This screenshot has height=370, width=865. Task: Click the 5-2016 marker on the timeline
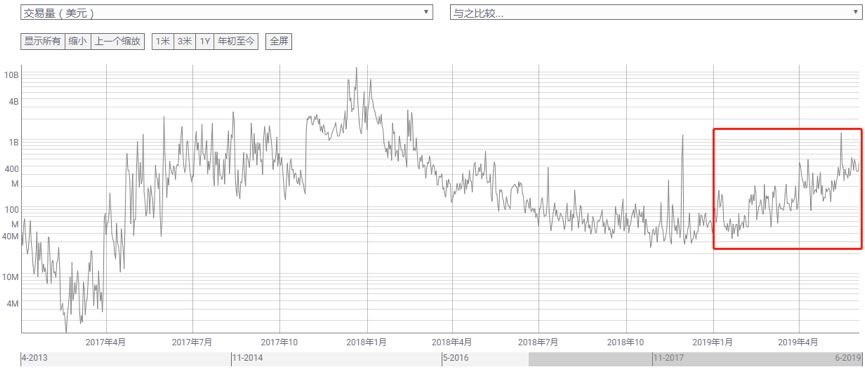(457, 358)
